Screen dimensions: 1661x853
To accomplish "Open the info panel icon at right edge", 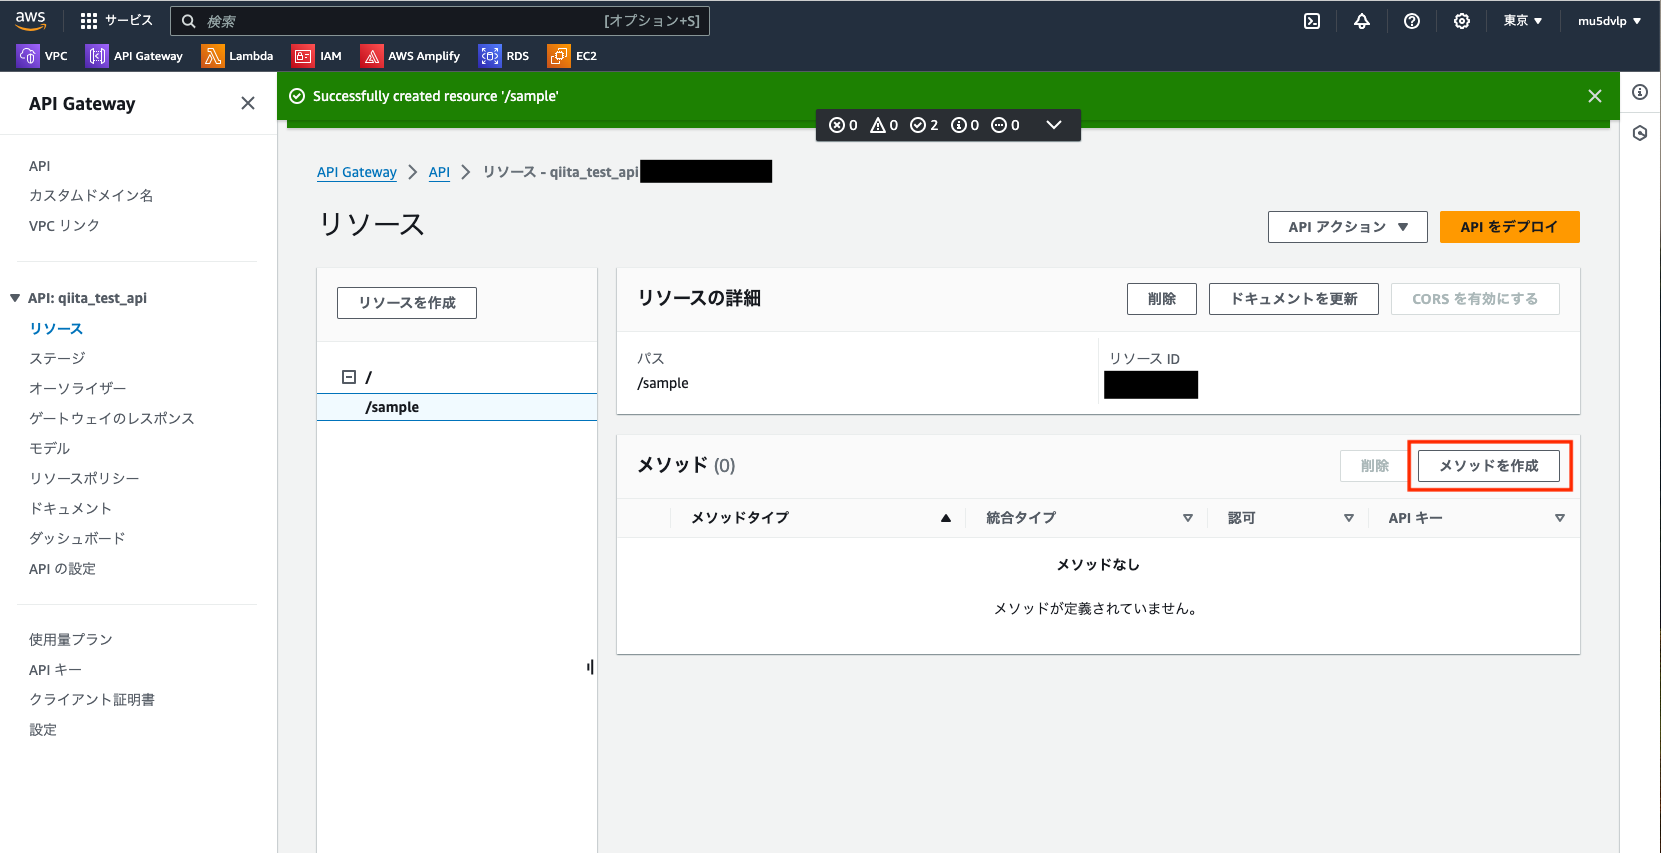I will (x=1640, y=92).
